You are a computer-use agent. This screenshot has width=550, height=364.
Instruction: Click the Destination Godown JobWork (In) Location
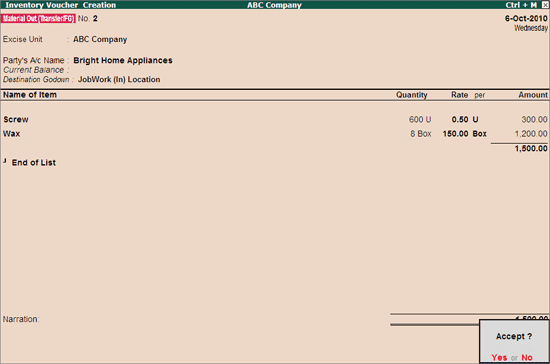point(119,80)
